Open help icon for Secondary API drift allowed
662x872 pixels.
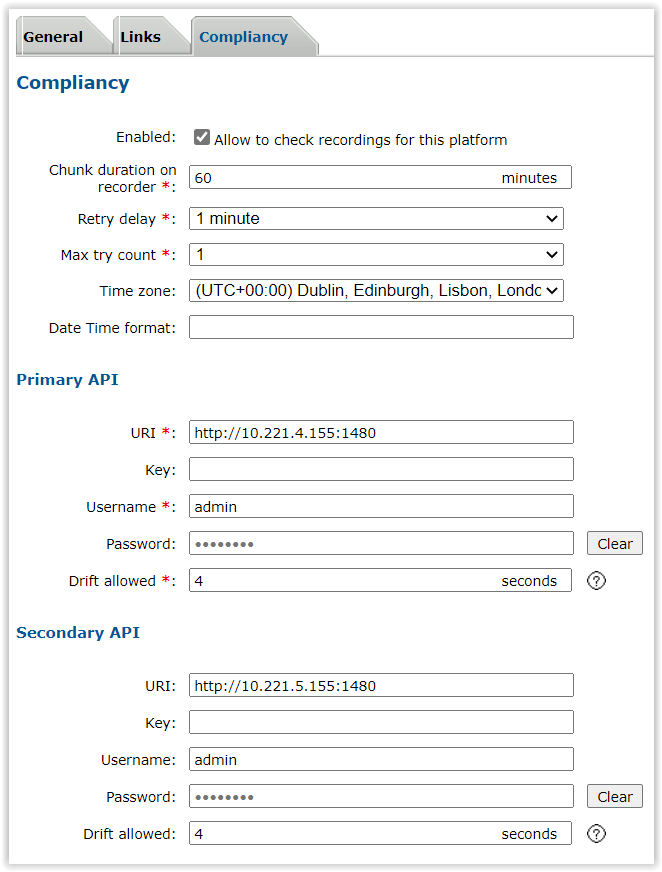pos(596,834)
